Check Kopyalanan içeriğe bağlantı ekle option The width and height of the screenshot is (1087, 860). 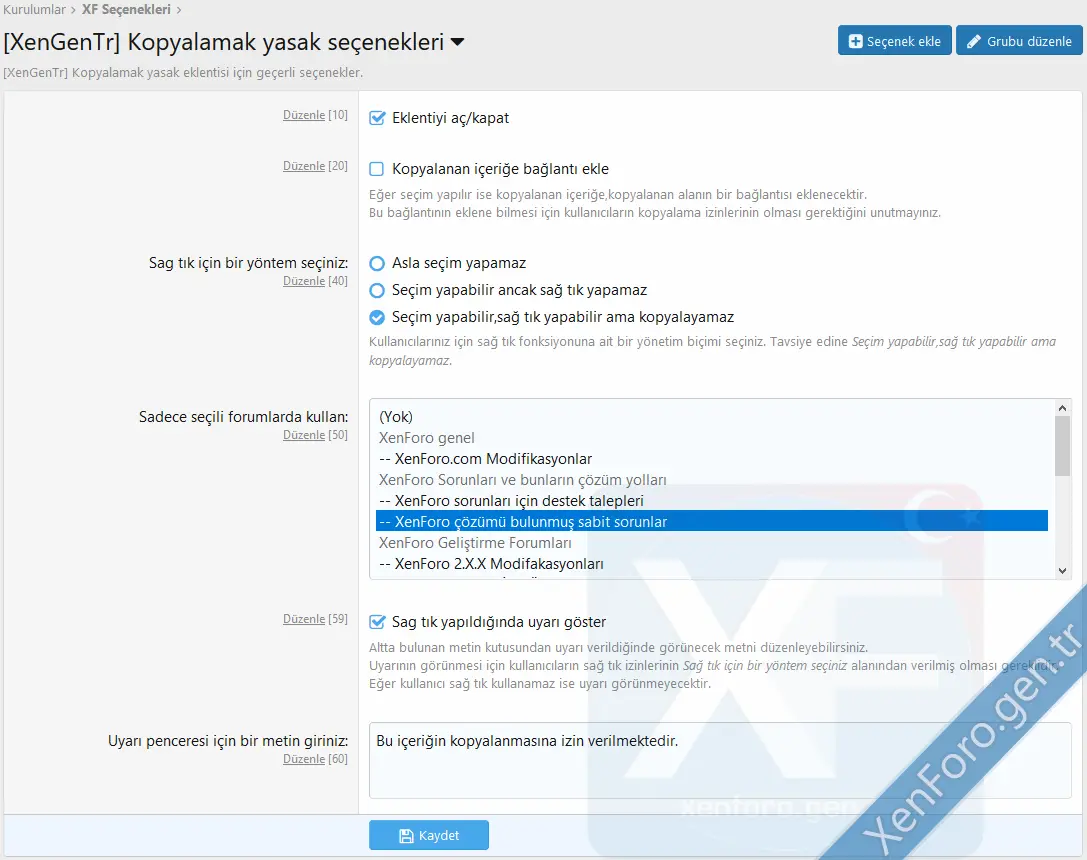coord(376,166)
